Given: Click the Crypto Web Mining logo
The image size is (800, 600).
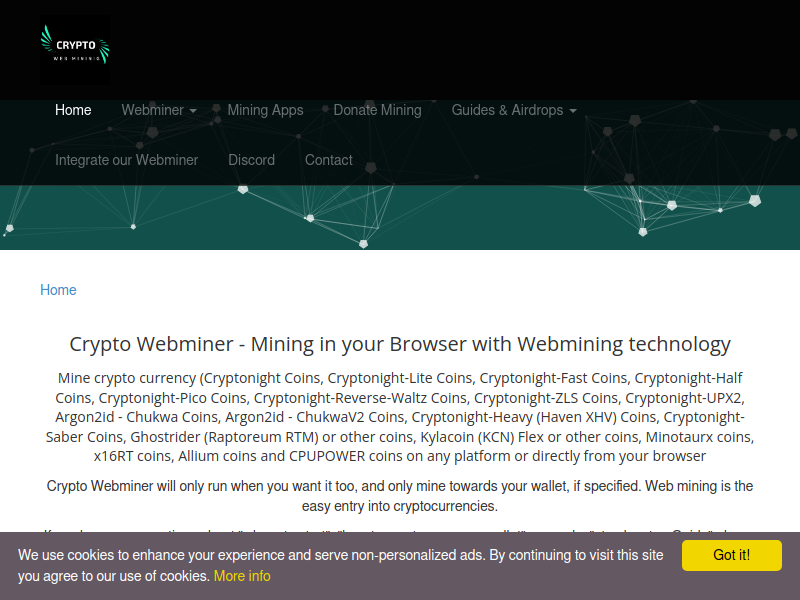Looking at the screenshot, I should coord(75,50).
